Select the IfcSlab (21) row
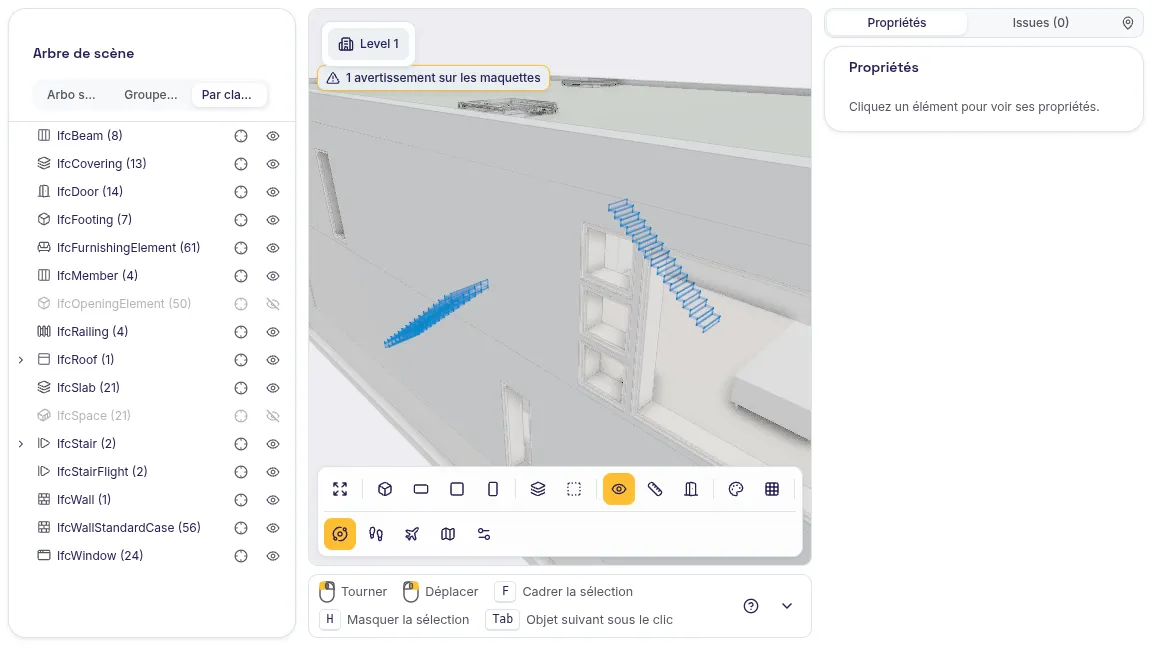The height and width of the screenshot is (648, 1152). point(152,388)
